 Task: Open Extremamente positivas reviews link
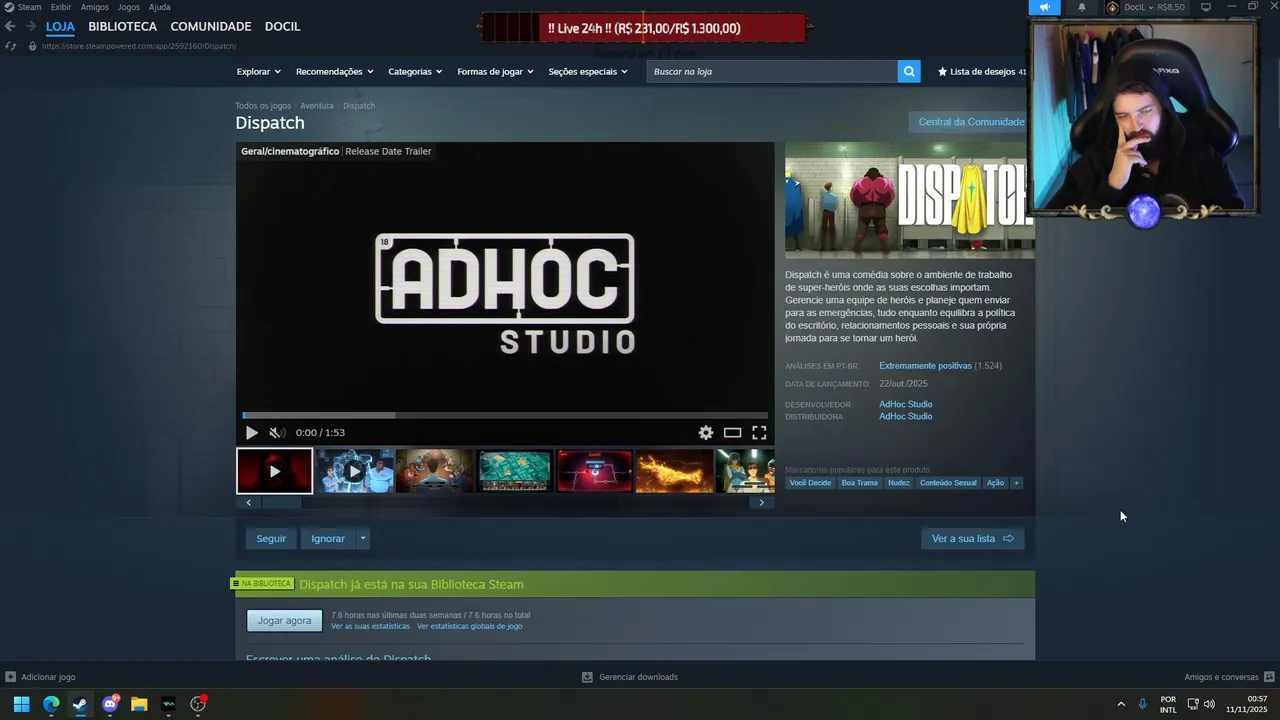[925, 366]
